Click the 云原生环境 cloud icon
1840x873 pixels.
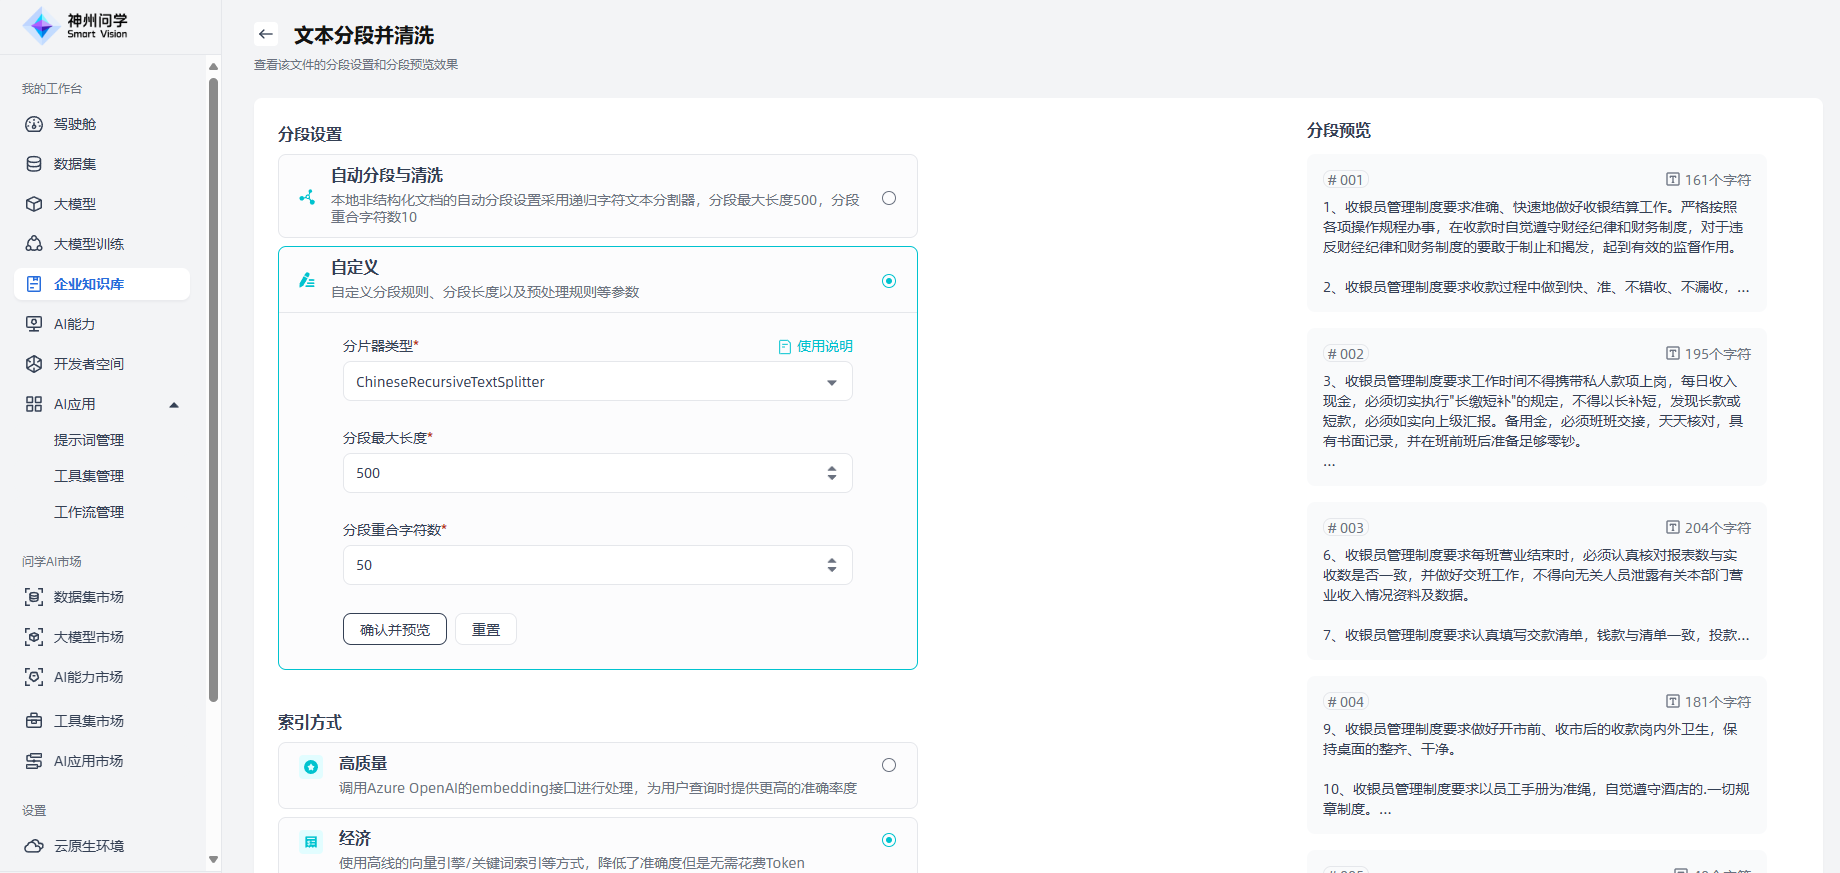[34, 846]
